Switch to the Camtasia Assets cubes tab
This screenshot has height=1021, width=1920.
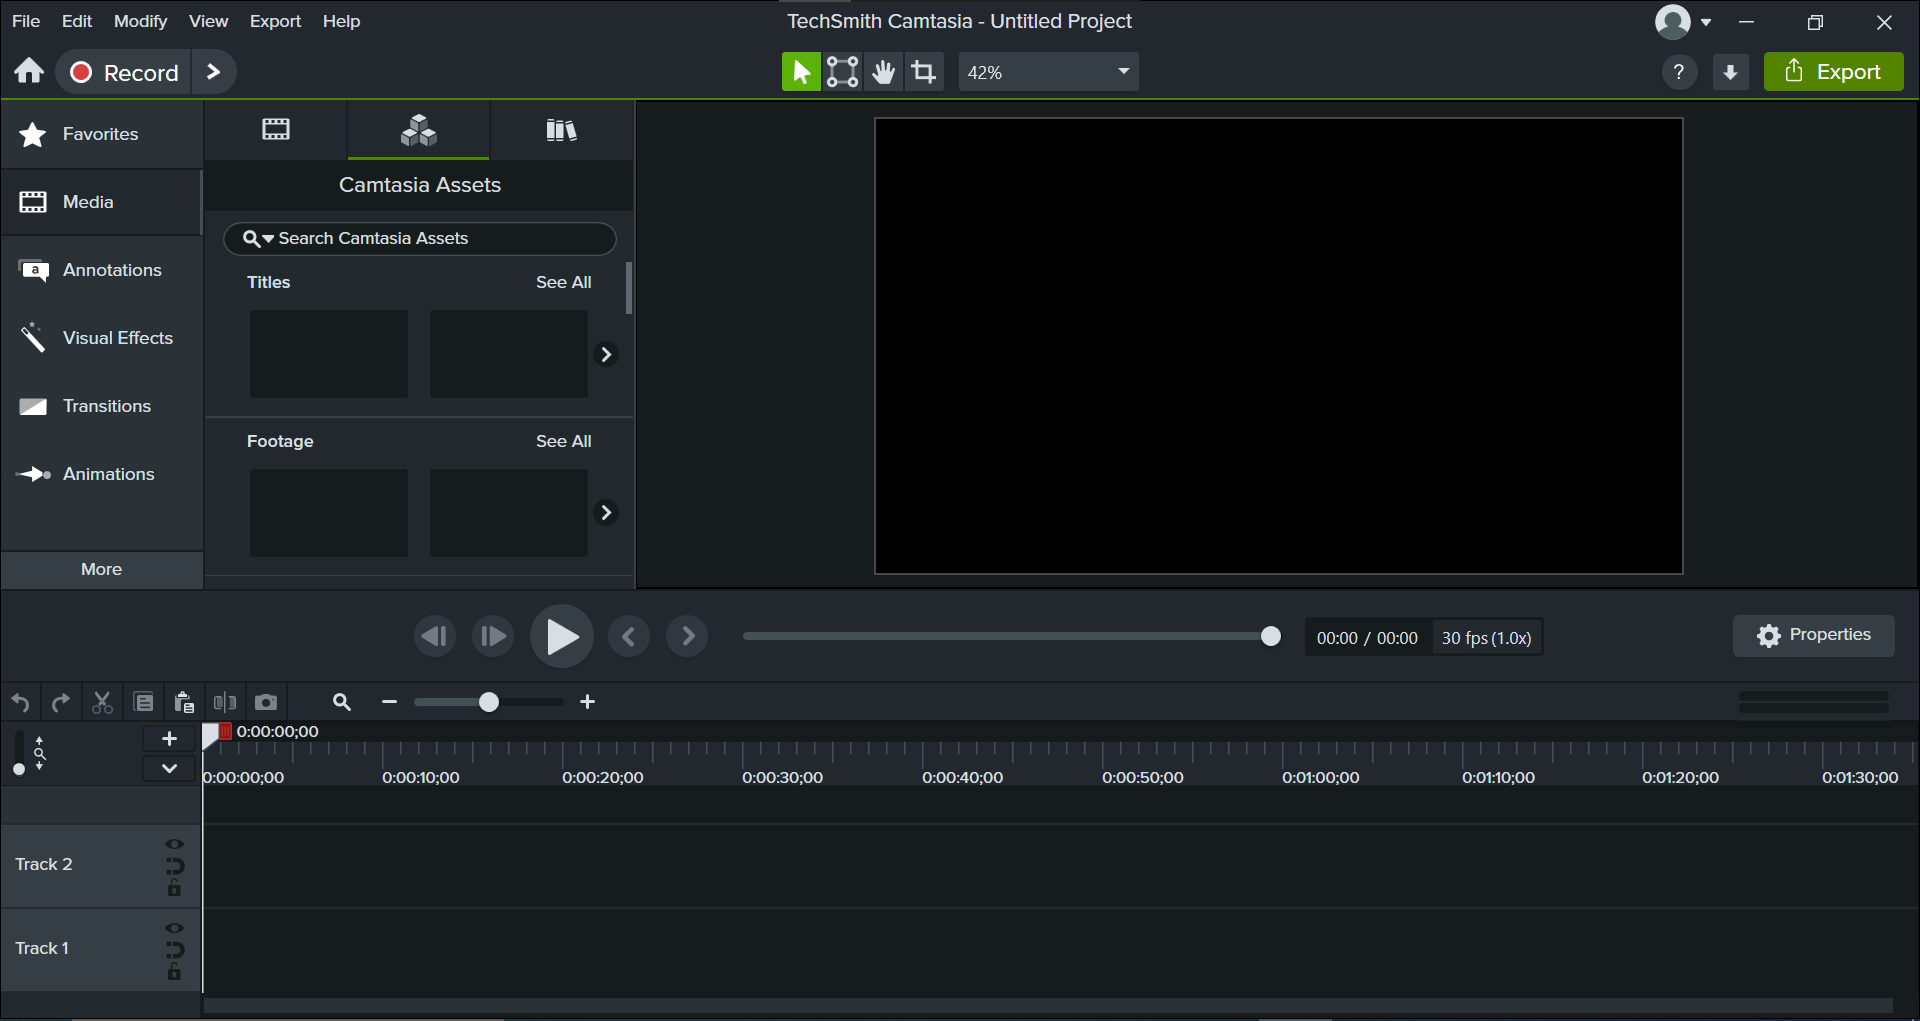point(418,130)
